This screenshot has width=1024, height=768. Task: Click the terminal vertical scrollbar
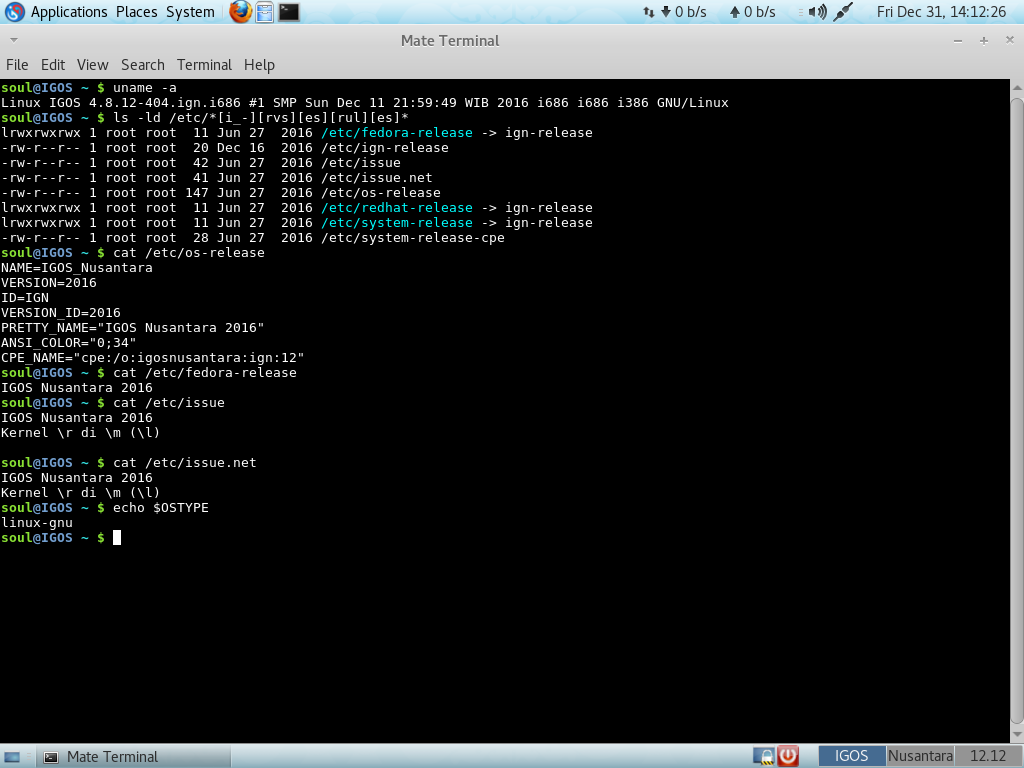(1017, 410)
